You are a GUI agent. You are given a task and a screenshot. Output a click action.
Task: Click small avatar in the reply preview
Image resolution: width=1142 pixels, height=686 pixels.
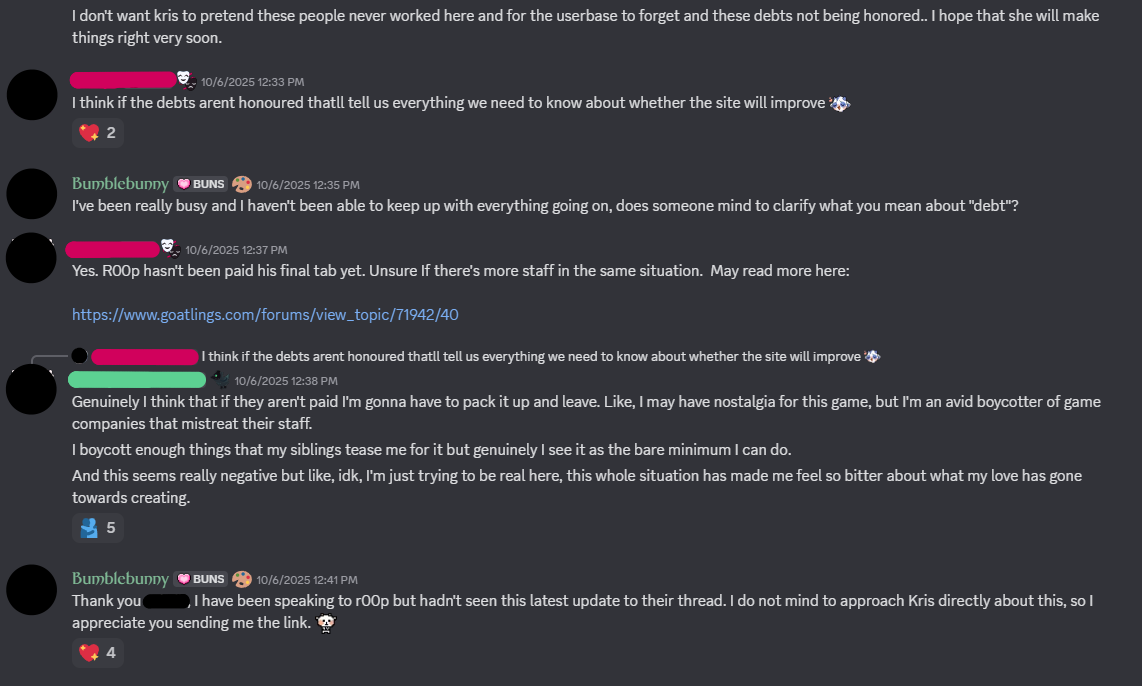(x=79, y=356)
